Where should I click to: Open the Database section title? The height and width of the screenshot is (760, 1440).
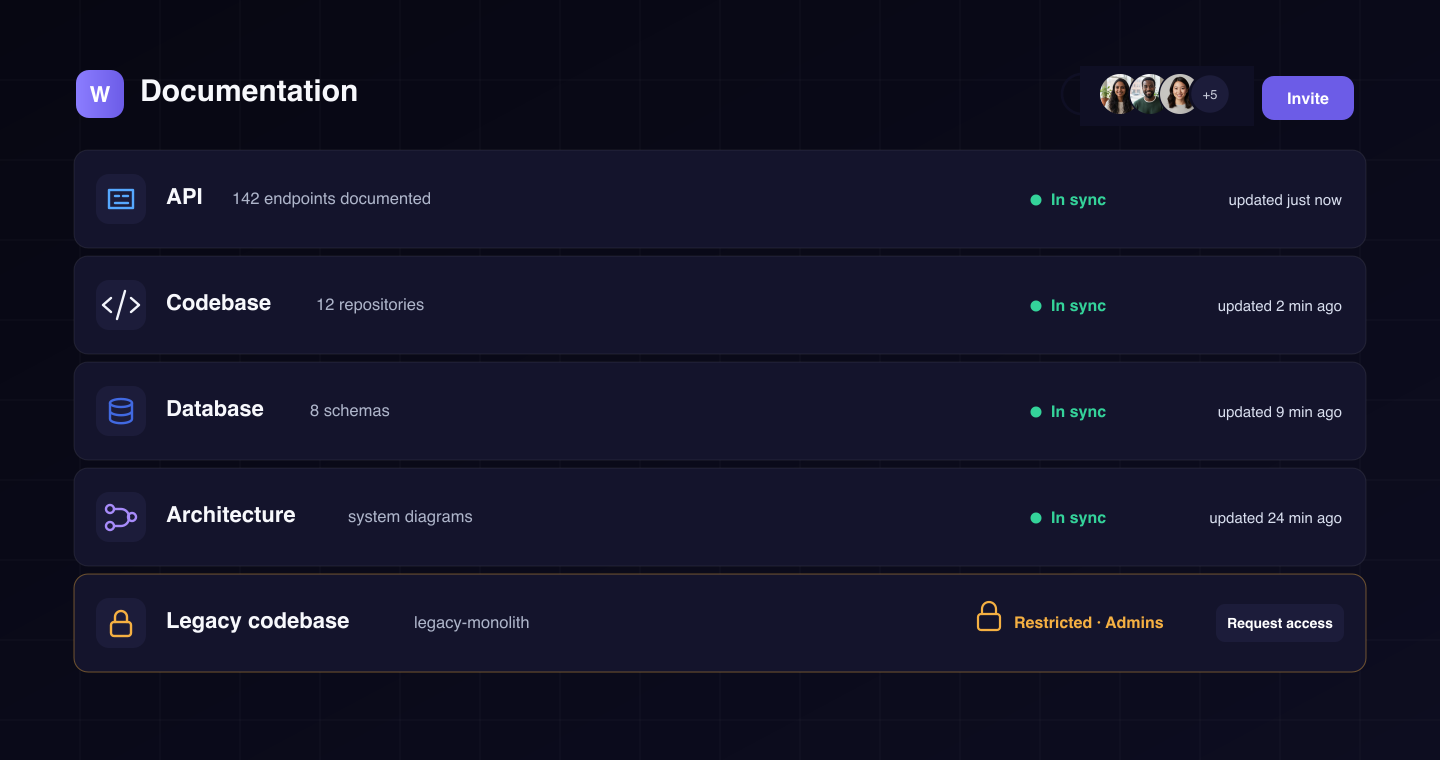tap(215, 409)
